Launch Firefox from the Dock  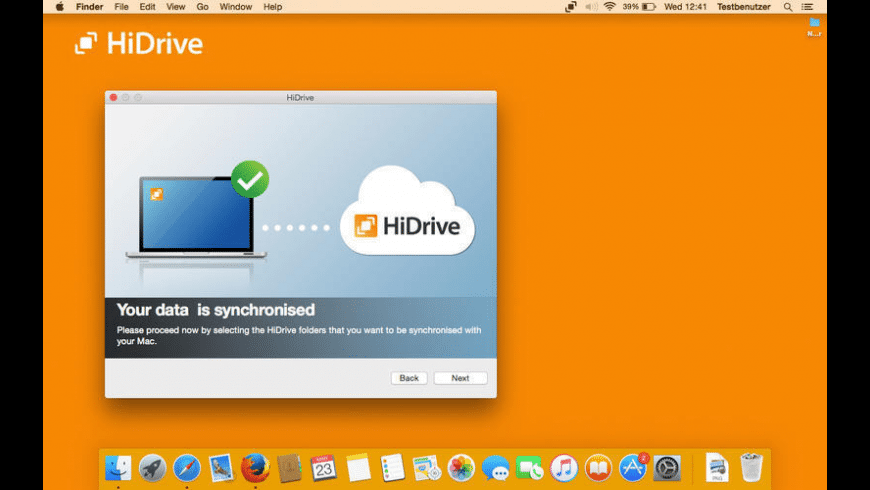pyautogui.click(x=255, y=467)
